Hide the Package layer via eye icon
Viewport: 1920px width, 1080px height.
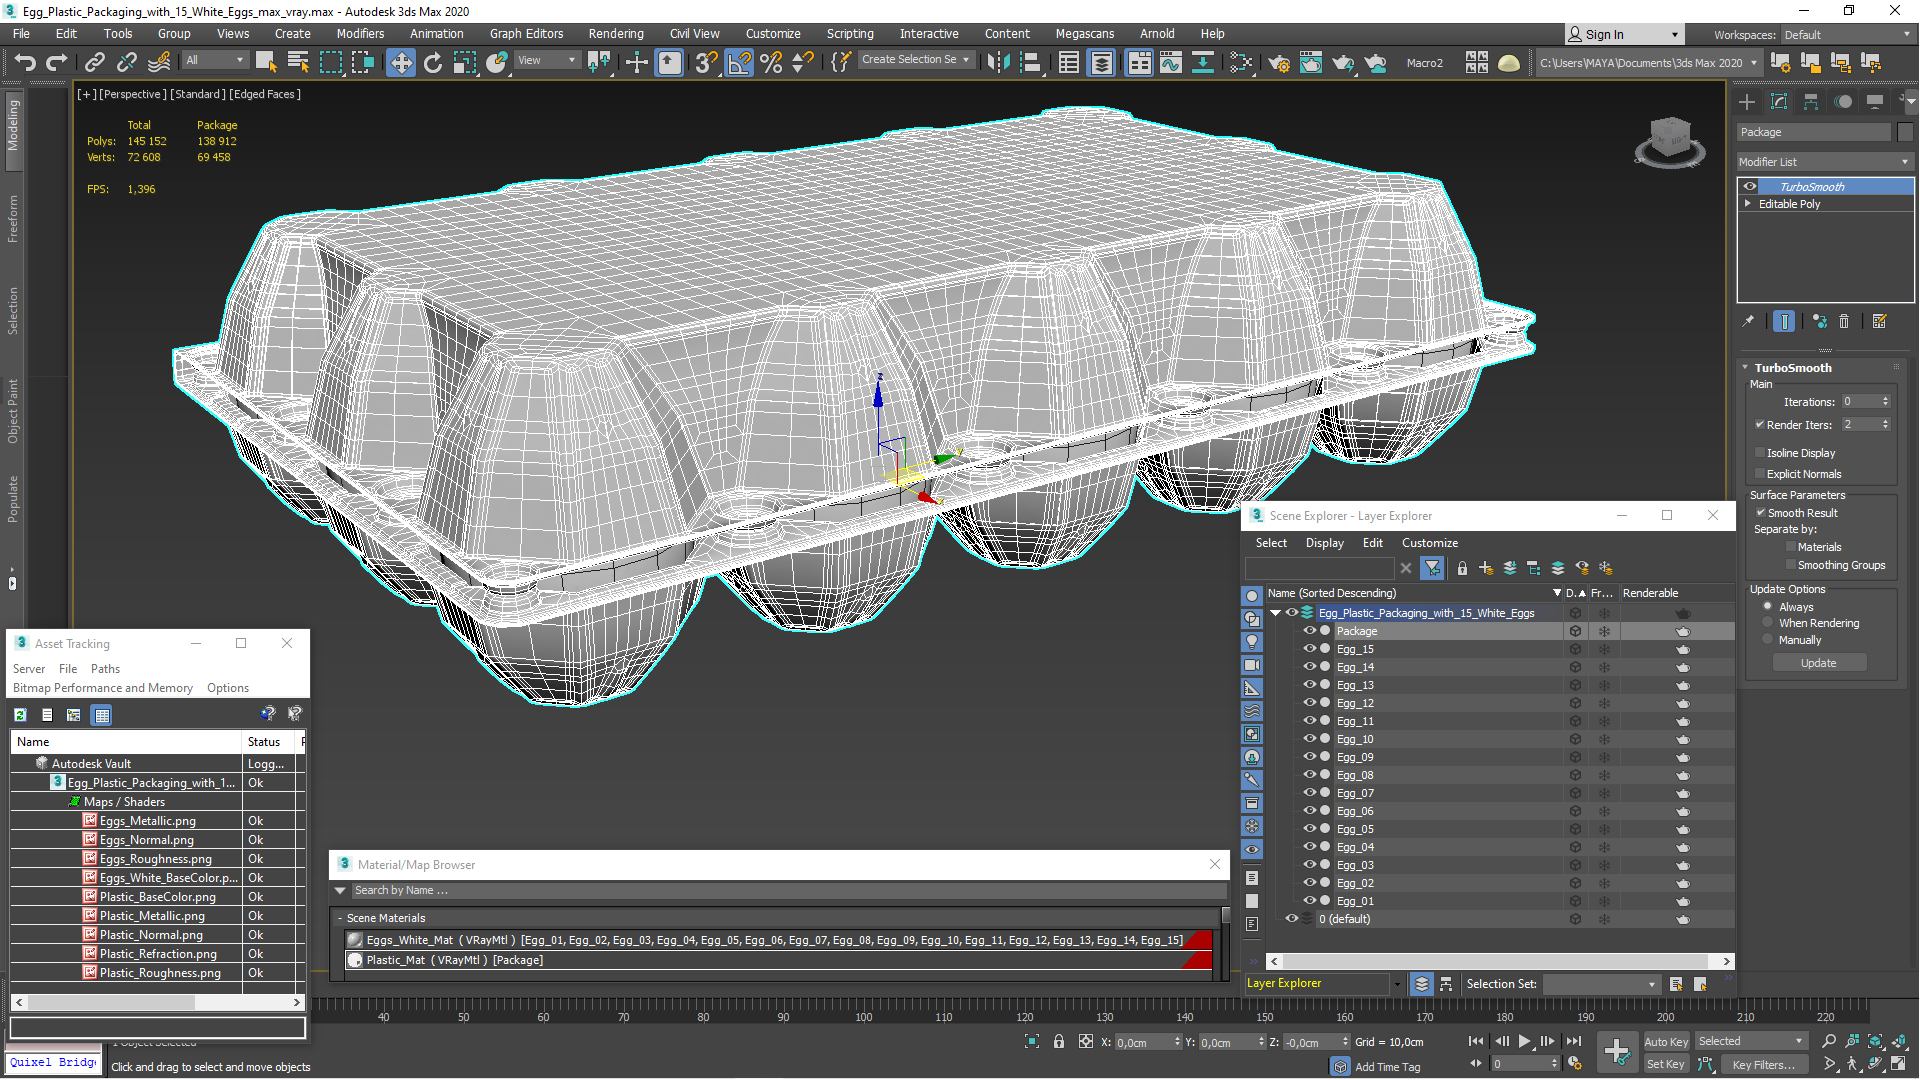pyautogui.click(x=1309, y=630)
